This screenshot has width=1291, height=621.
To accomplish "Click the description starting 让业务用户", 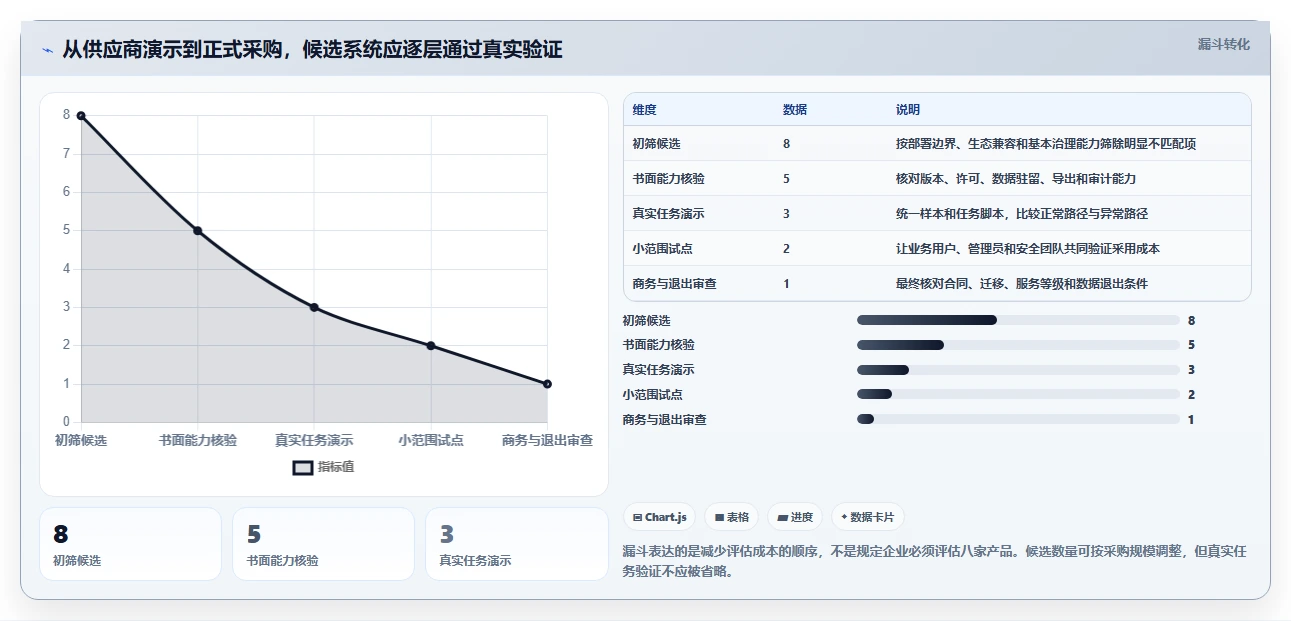I will click(x=1028, y=249).
